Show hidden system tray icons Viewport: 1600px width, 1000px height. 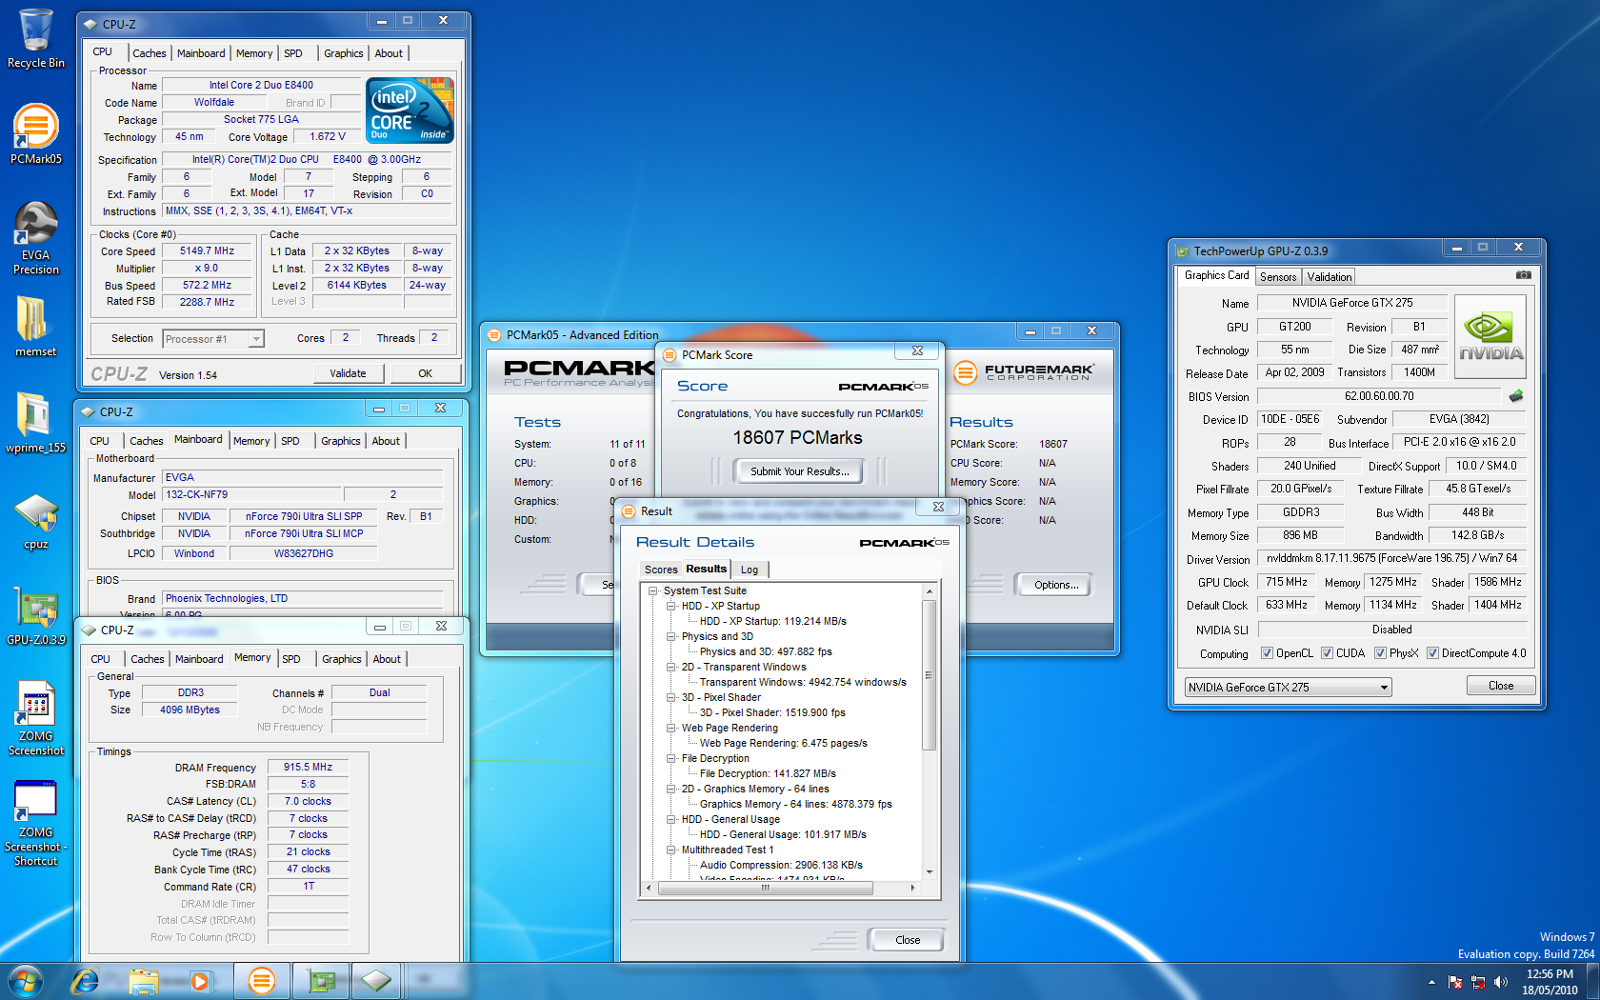point(1431,982)
